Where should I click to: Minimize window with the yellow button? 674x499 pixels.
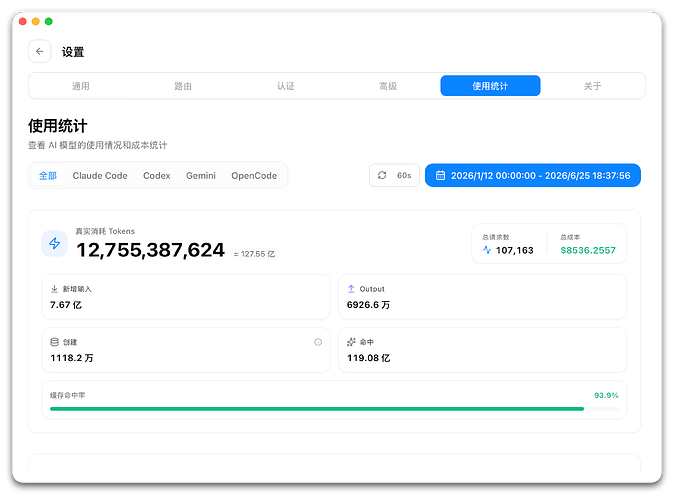36,21
